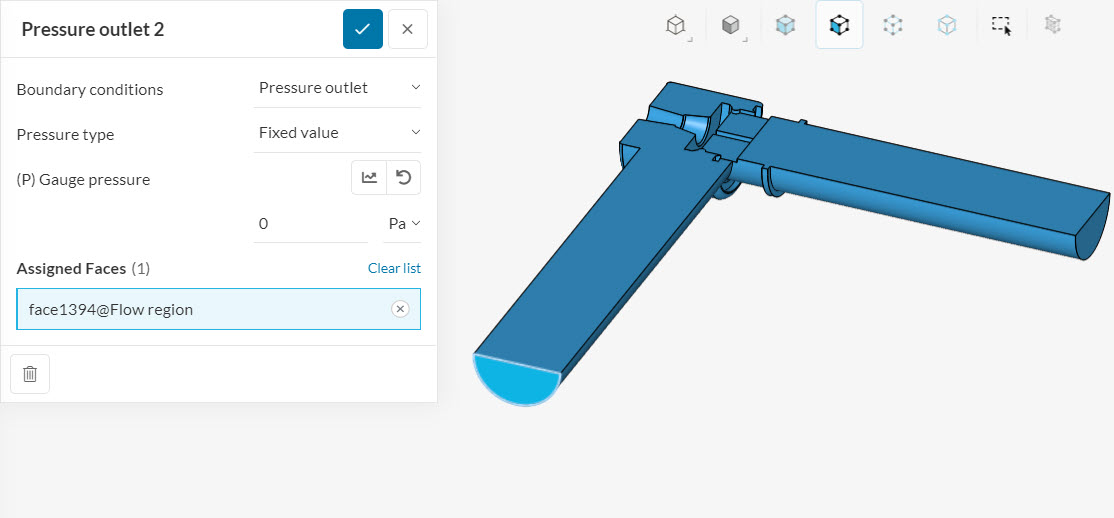Click the Clear list link
The image size is (1114, 518).
(394, 269)
